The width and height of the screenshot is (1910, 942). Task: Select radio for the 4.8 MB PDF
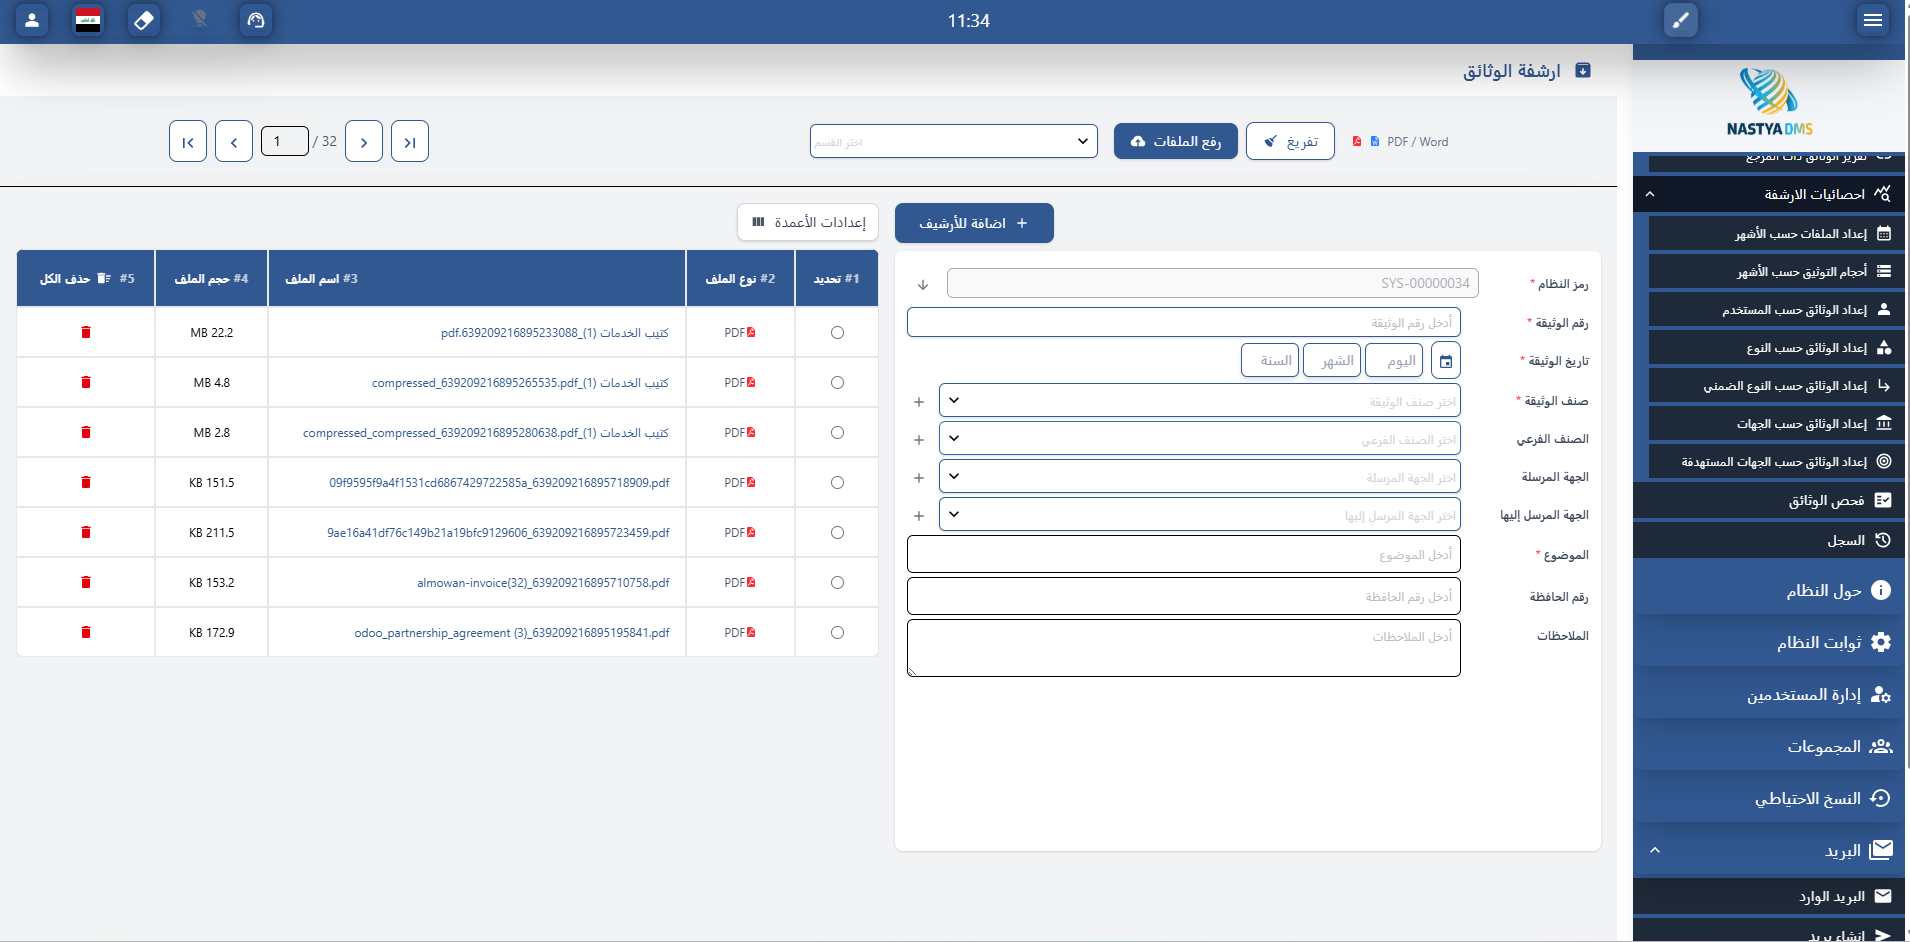point(837,383)
